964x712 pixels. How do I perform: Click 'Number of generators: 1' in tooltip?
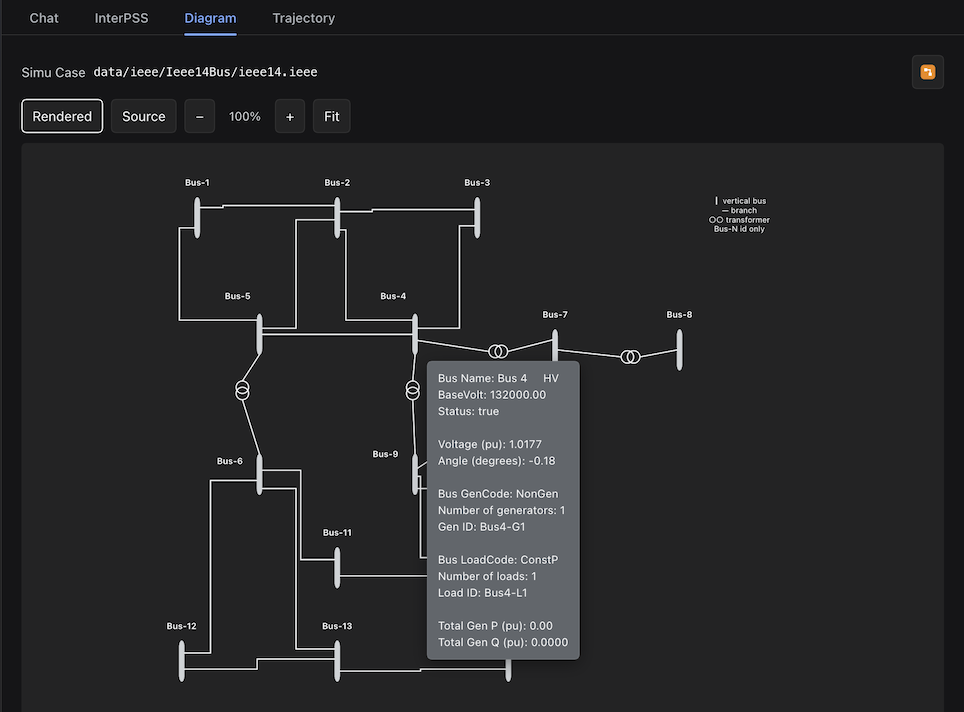502,510
